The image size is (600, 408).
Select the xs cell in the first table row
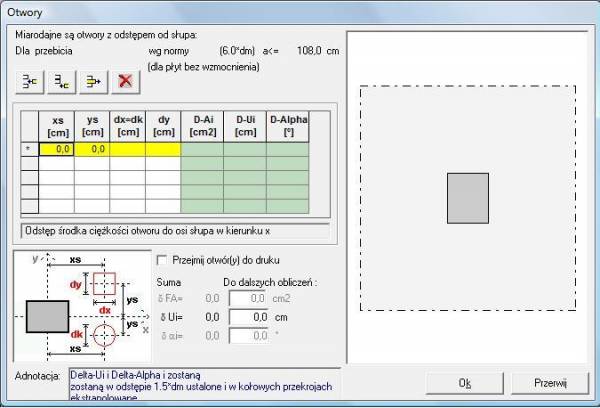56,149
